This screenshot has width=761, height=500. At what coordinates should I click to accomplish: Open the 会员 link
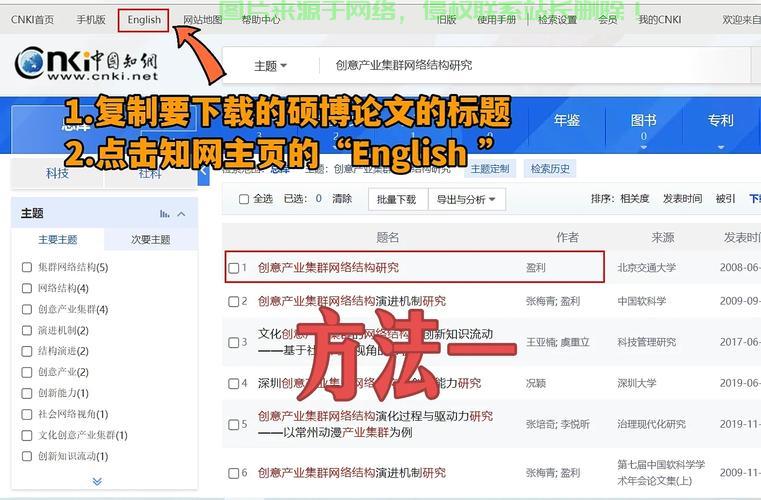click(607, 19)
